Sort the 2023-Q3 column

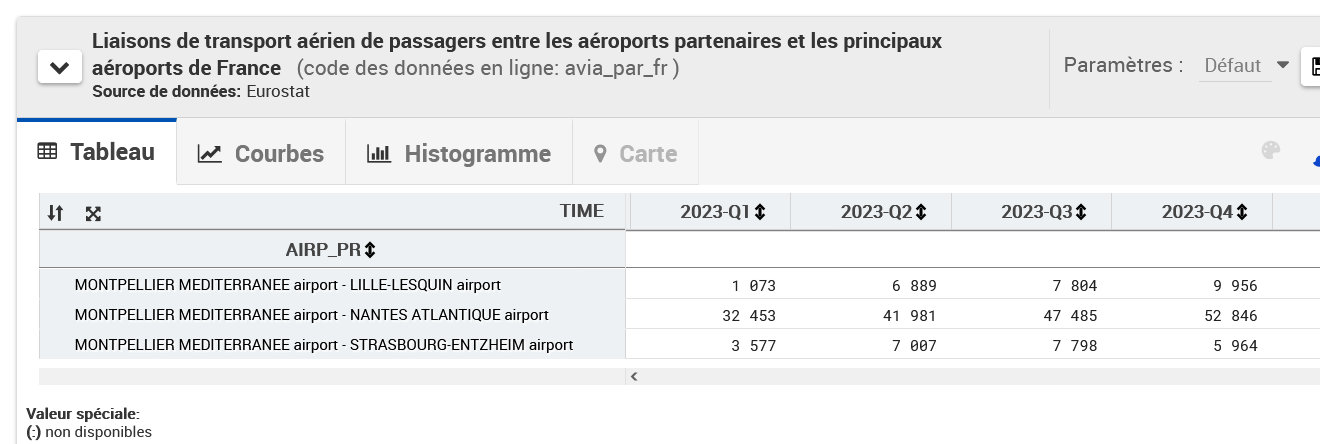click(x=1081, y=212)
